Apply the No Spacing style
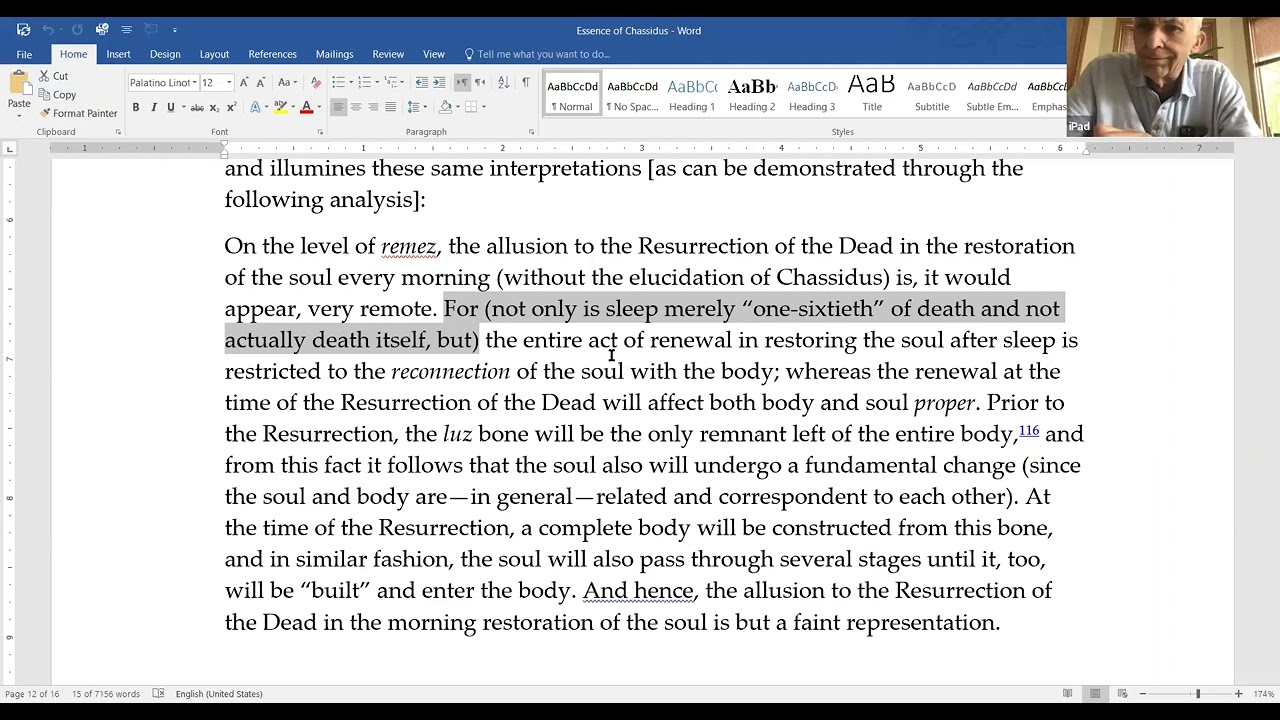This screenshot has height=720, width=1280. point(633,95)
